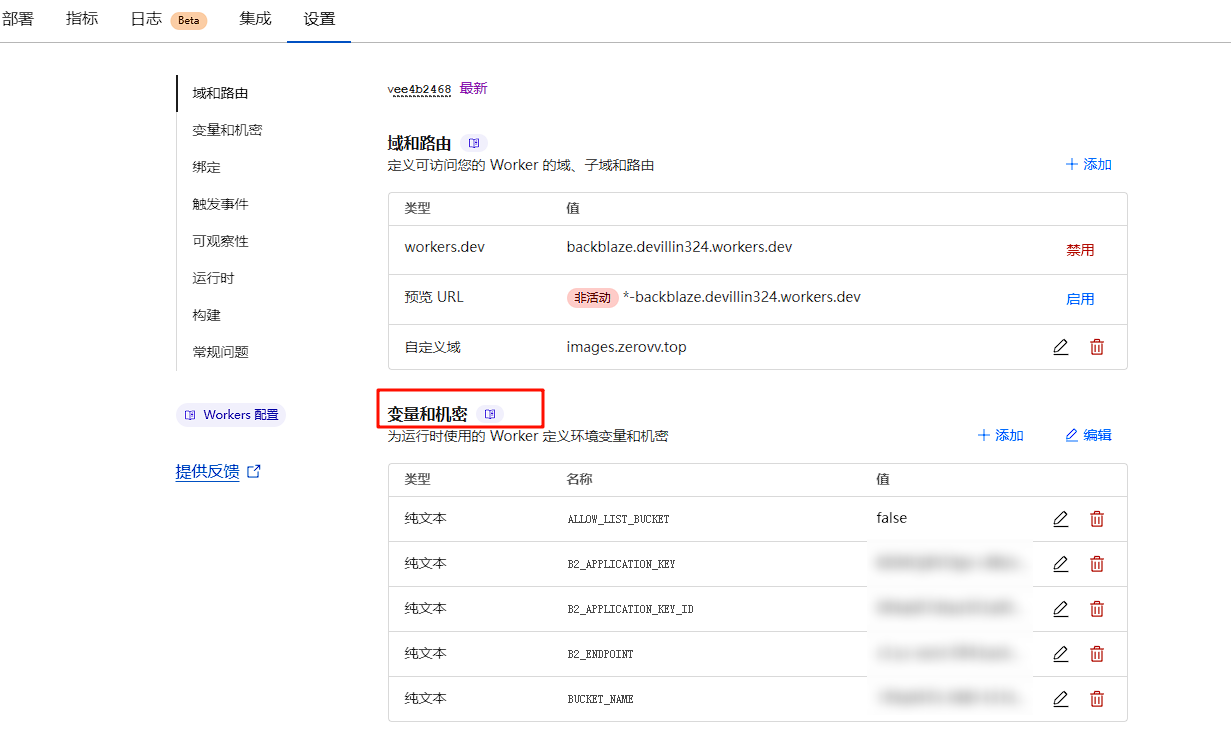The image size is (1231, 752).
Task: Click the pencil icon for ALLOW_LIST_BUCKET
Action: [1060, 519]
